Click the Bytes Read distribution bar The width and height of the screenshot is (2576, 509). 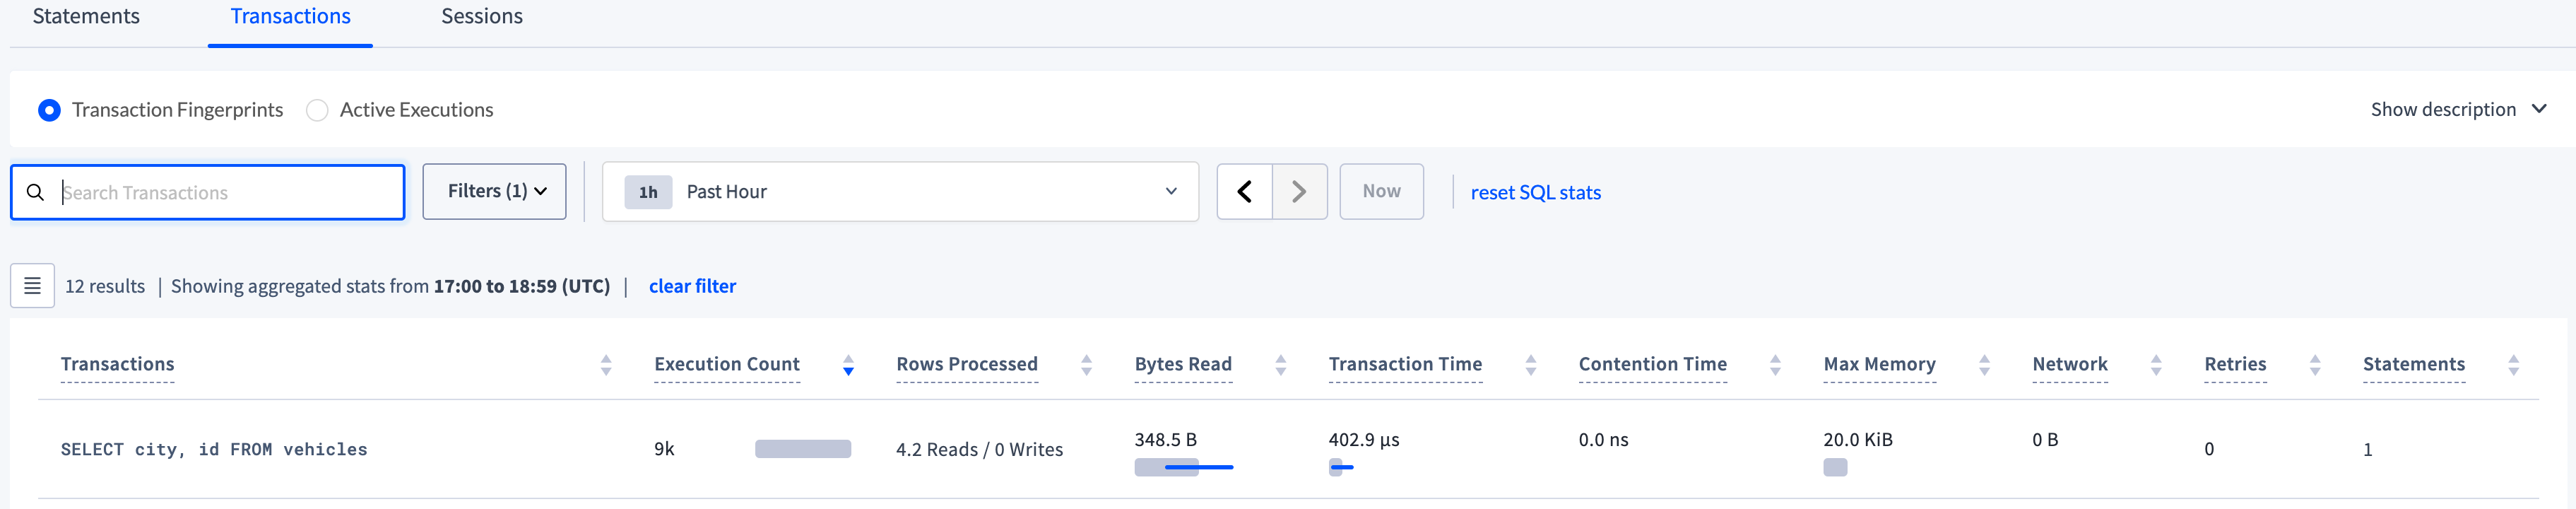[x=1183, y=467]
